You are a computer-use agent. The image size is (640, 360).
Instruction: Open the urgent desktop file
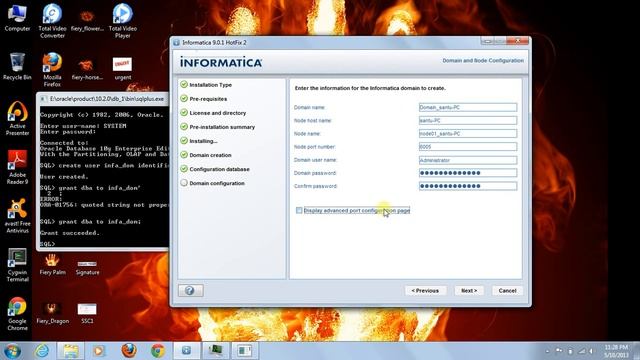[x=122, y=69]
